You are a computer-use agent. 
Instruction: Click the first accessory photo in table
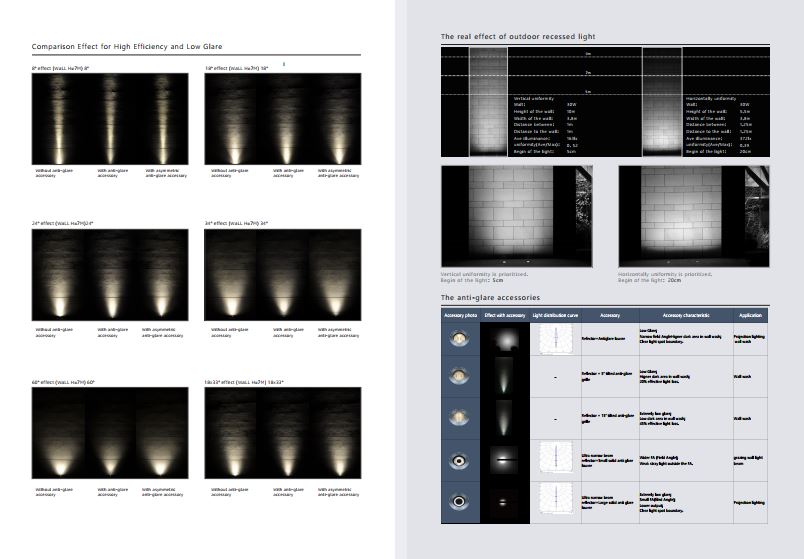(x=460, y=338)
